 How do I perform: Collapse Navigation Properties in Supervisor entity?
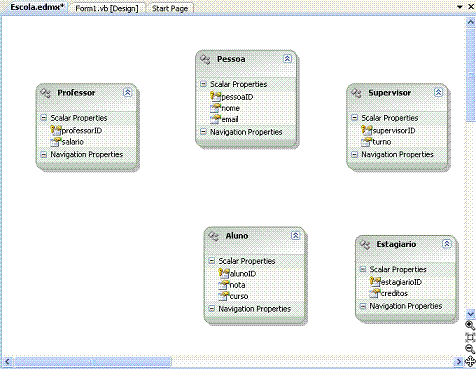[355, 154]
